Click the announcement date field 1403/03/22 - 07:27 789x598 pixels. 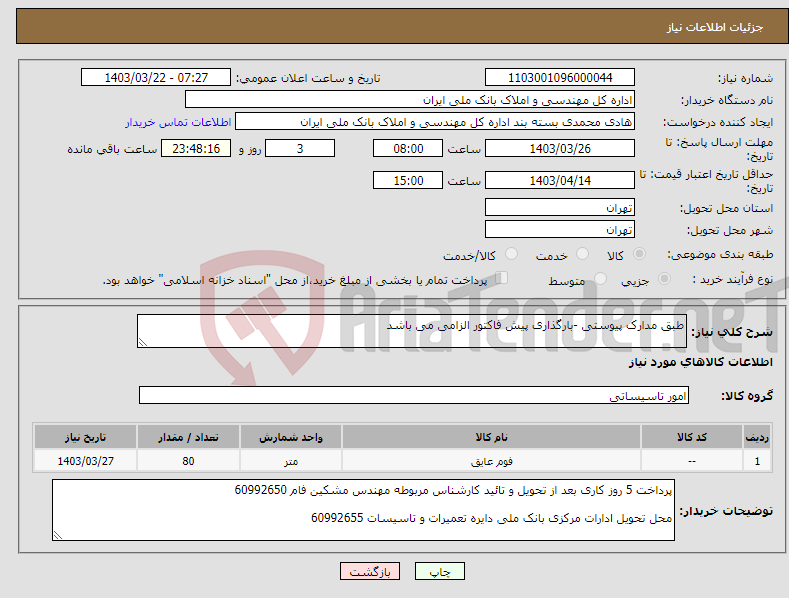click(x=156, y=78)
